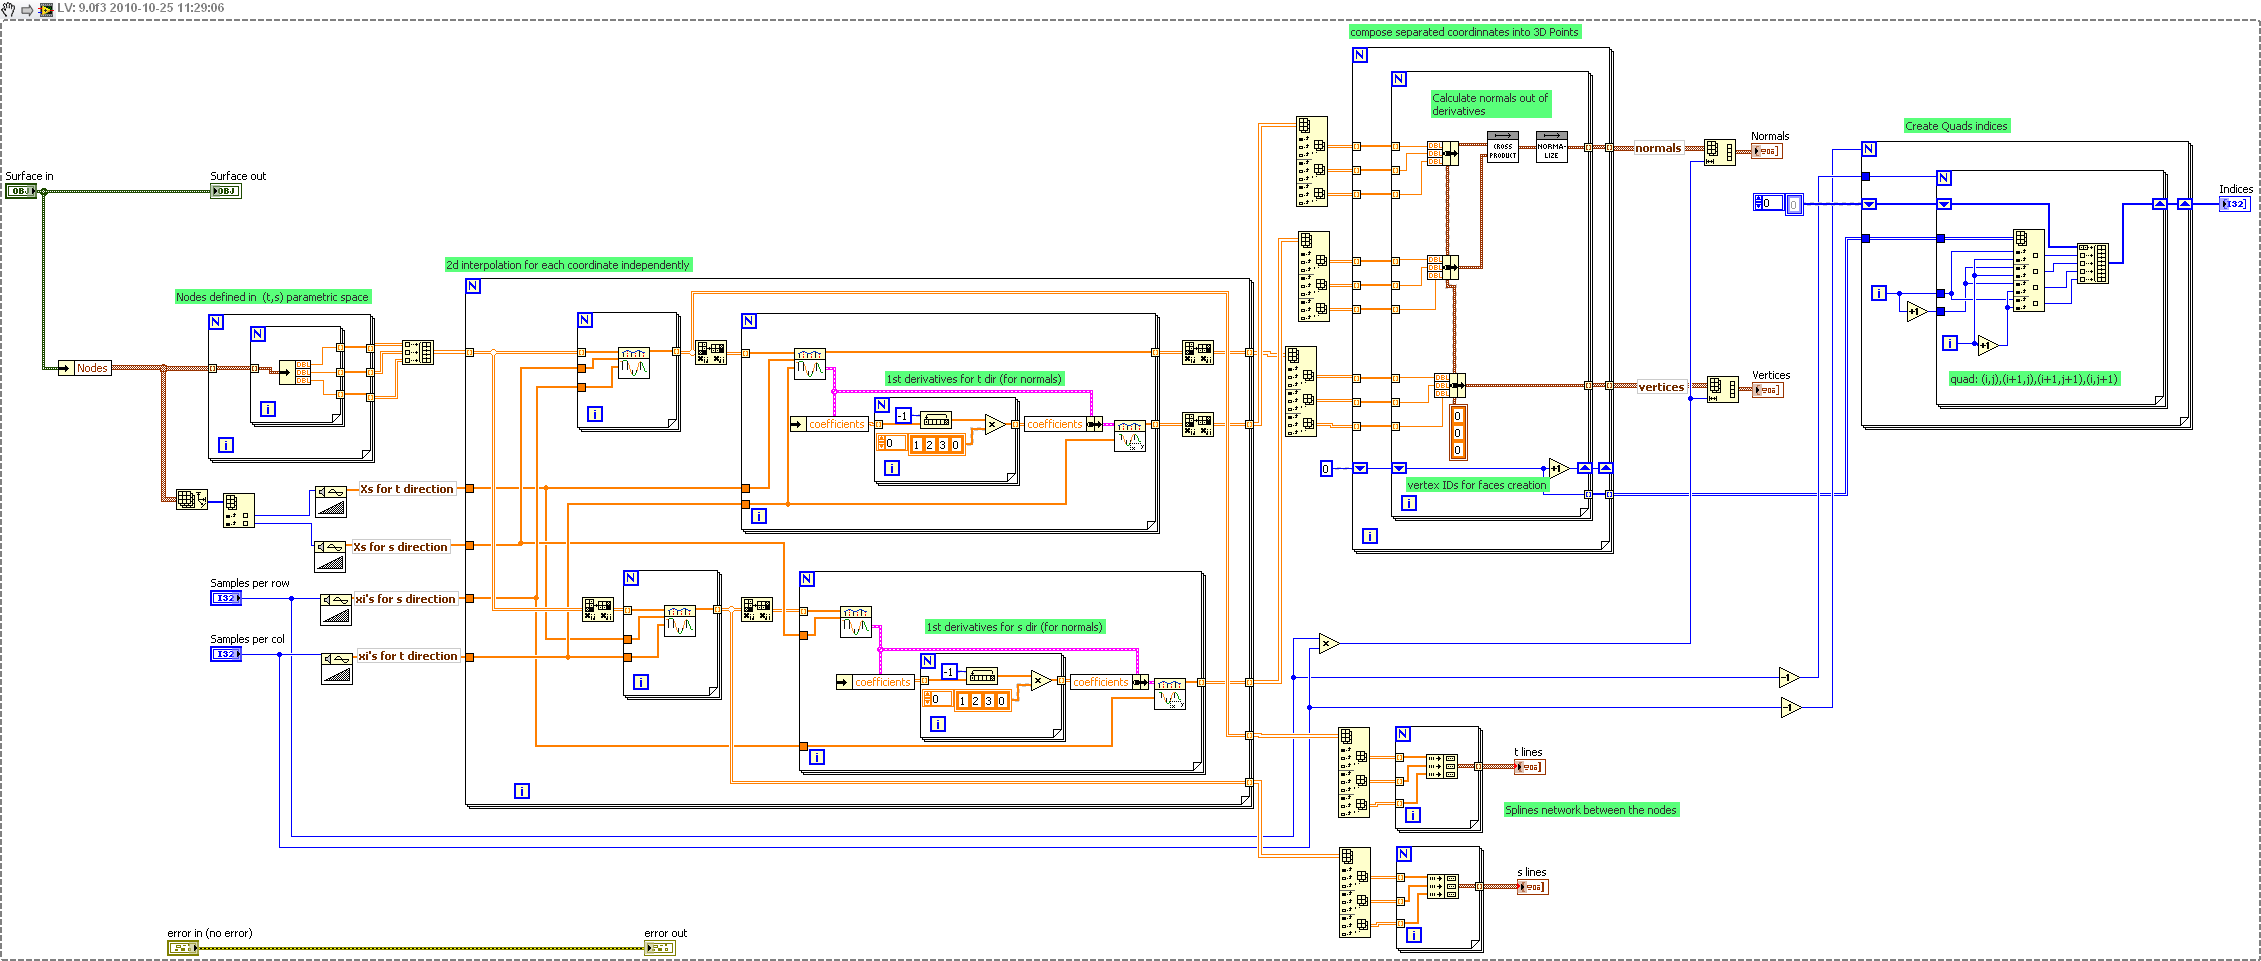
Task: Click the hand grab icon at top-left
Action: (x=9, y=9)
